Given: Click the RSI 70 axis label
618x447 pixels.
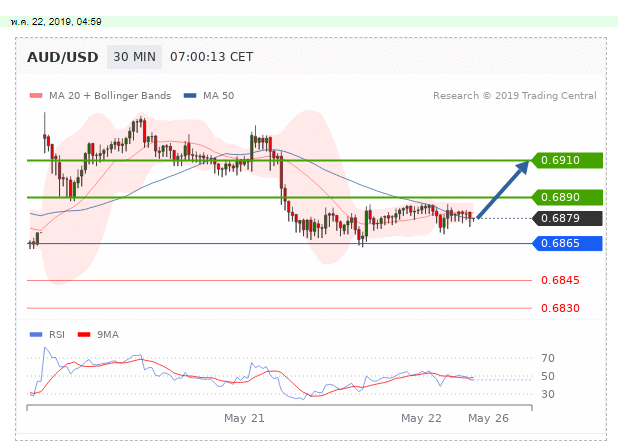Looking at the screenshot, I should (x=548, y=358).
